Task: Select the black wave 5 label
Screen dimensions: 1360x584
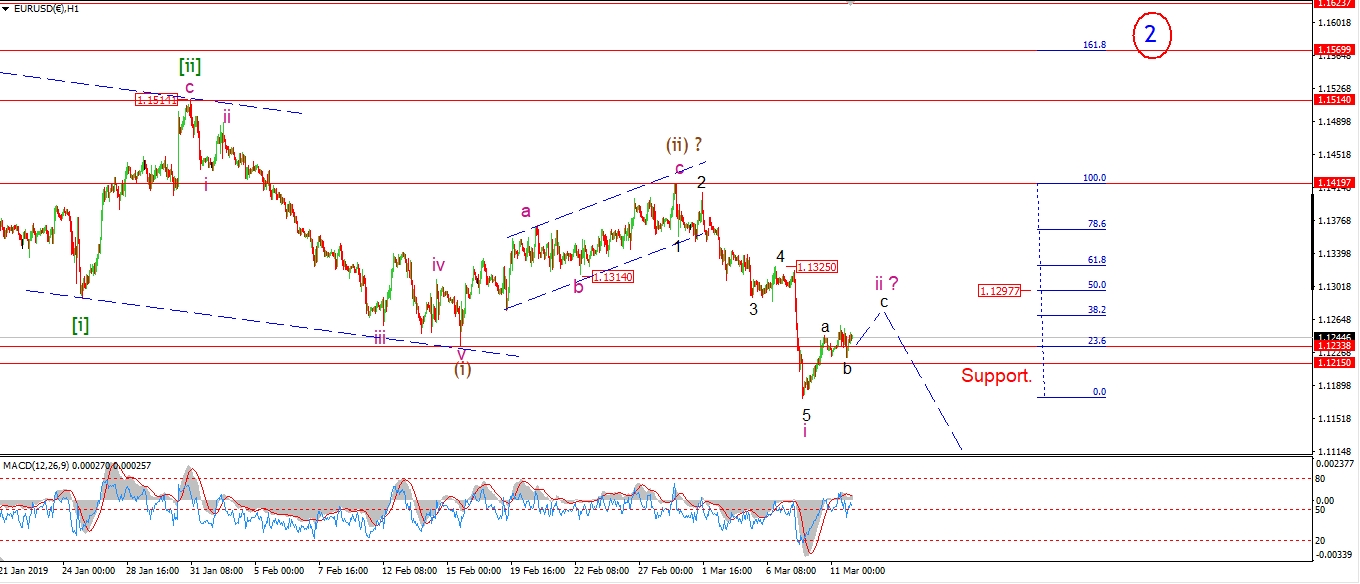Action: (x=806, y=414)
